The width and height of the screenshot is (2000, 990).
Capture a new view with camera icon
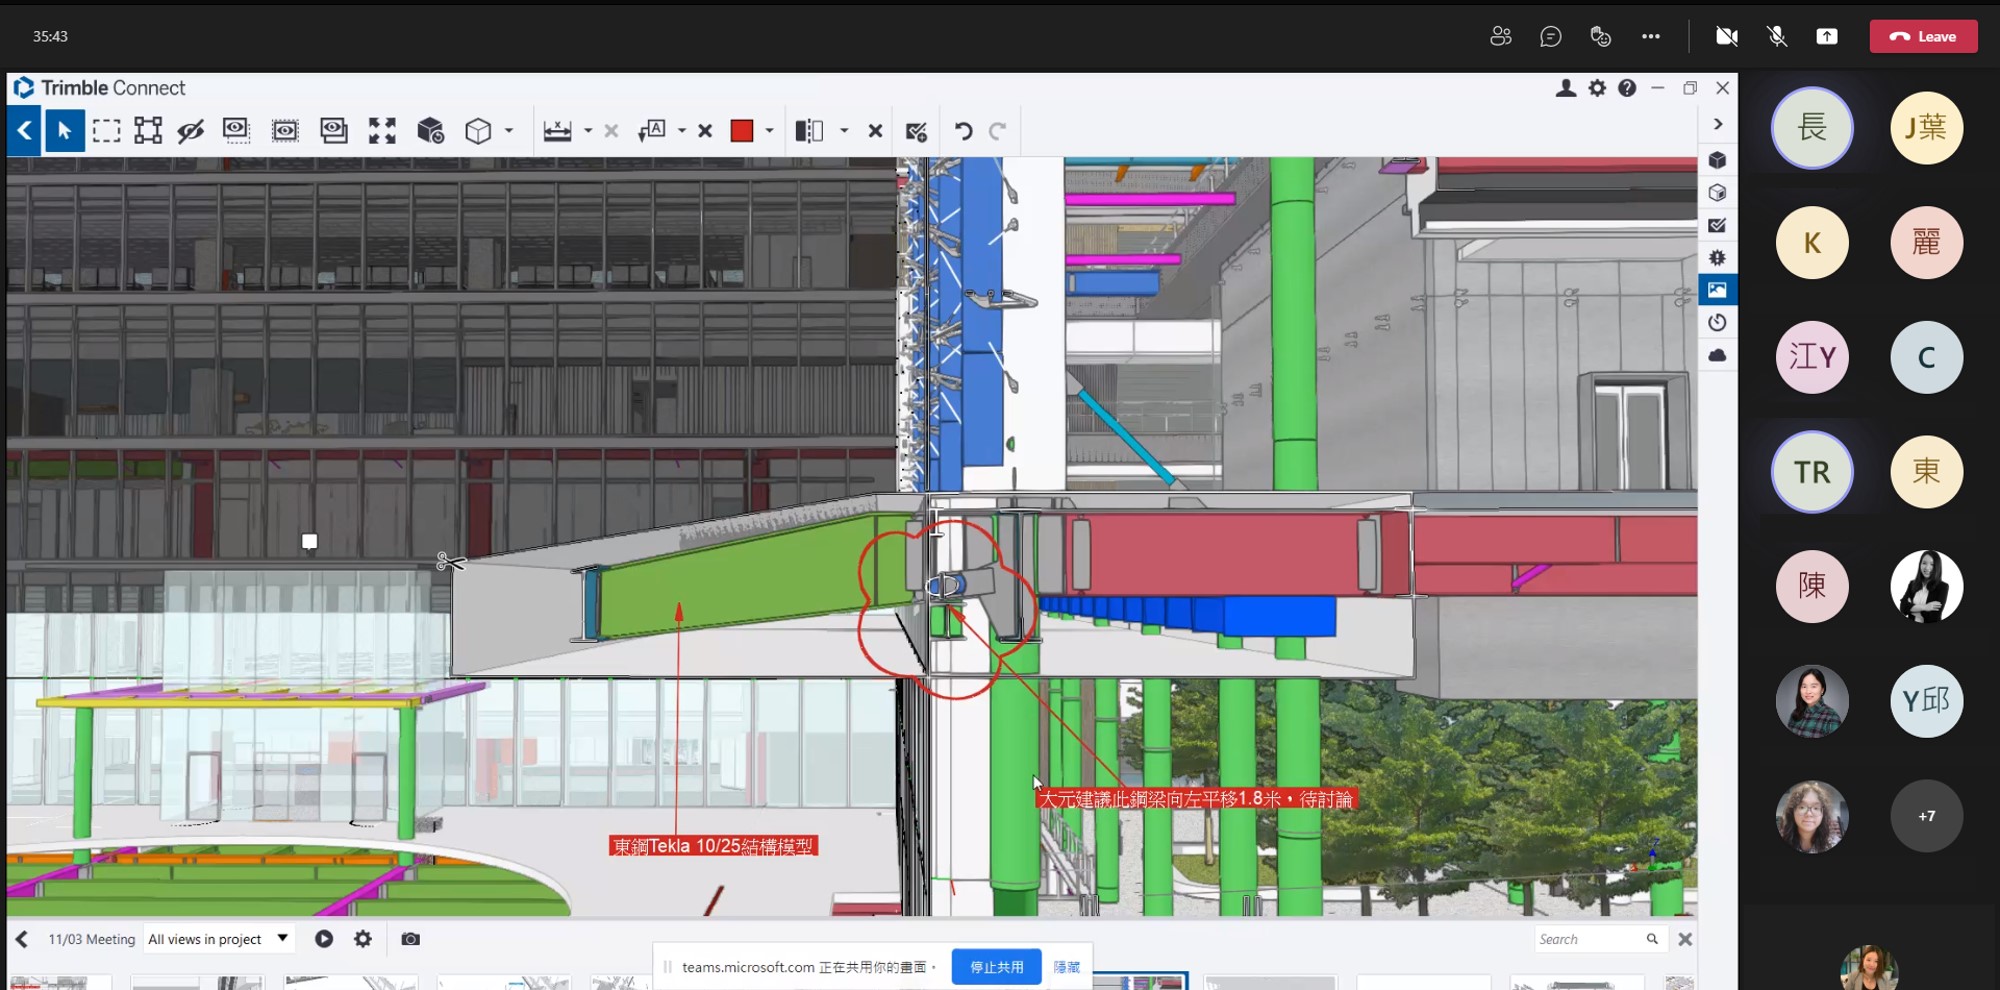pos(410,939)
